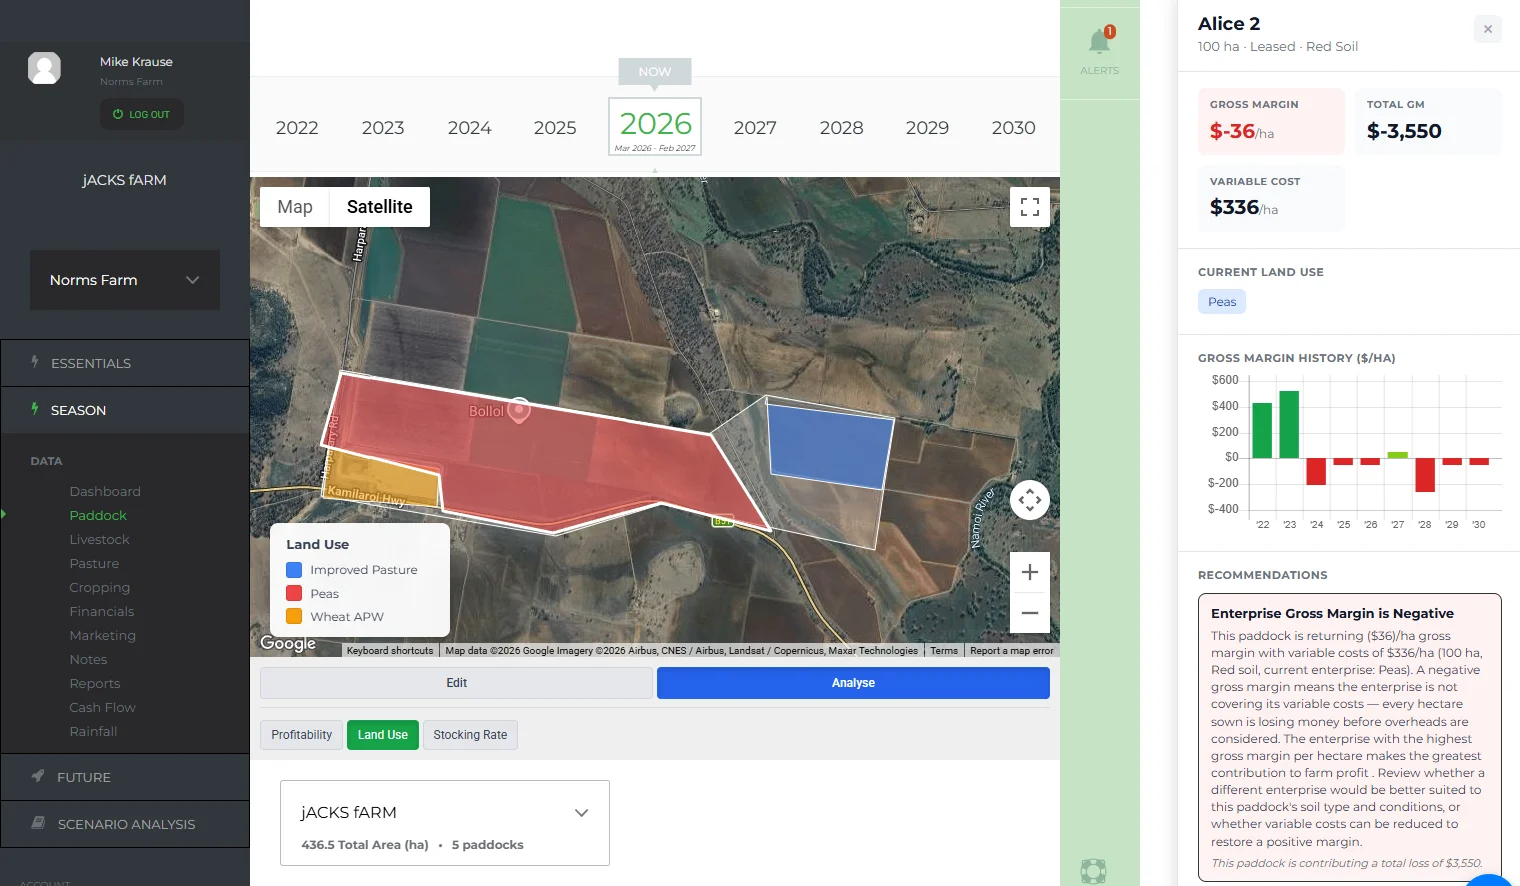This screenshot has width=1520, height=886.
Task: Switch to the Profitability tab
Action: 301,735
